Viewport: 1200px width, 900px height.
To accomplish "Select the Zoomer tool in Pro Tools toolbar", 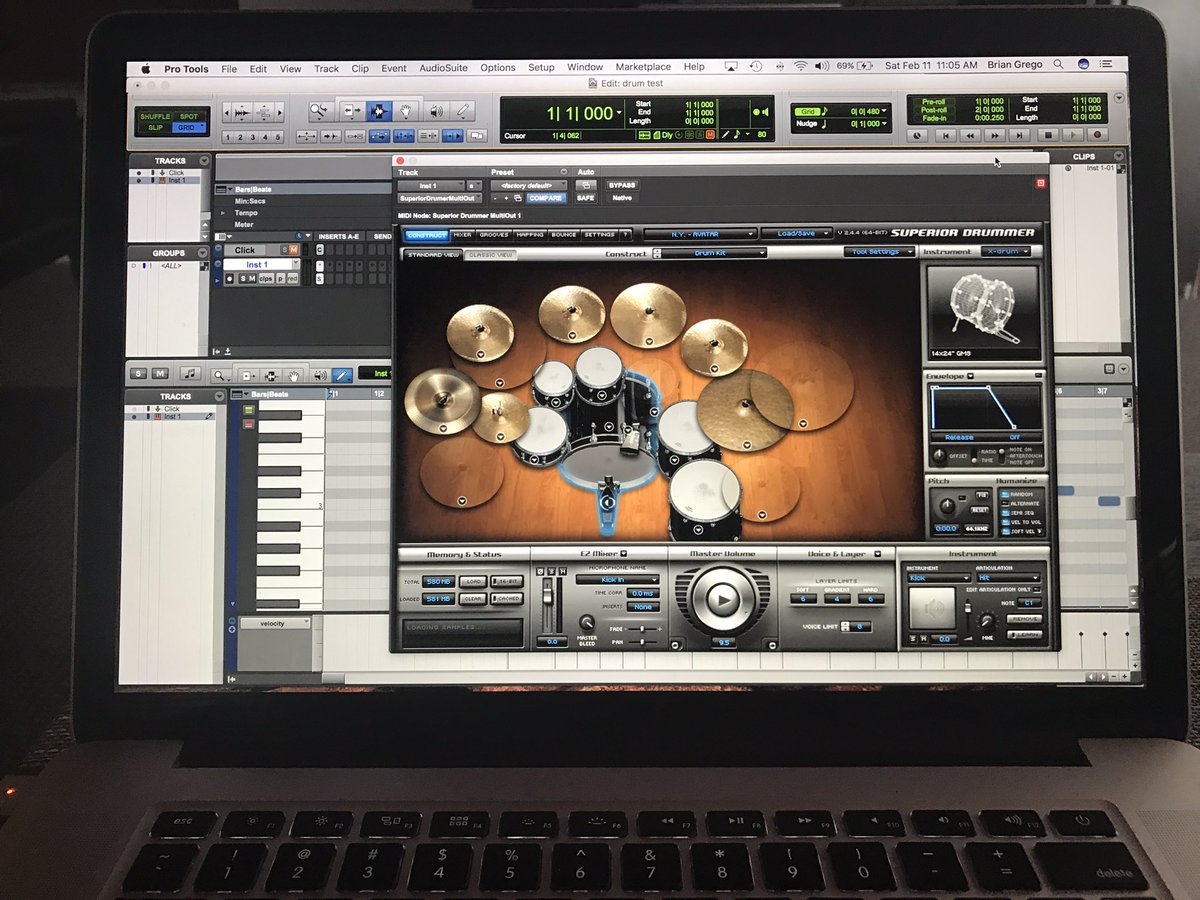I will point(320,111).
